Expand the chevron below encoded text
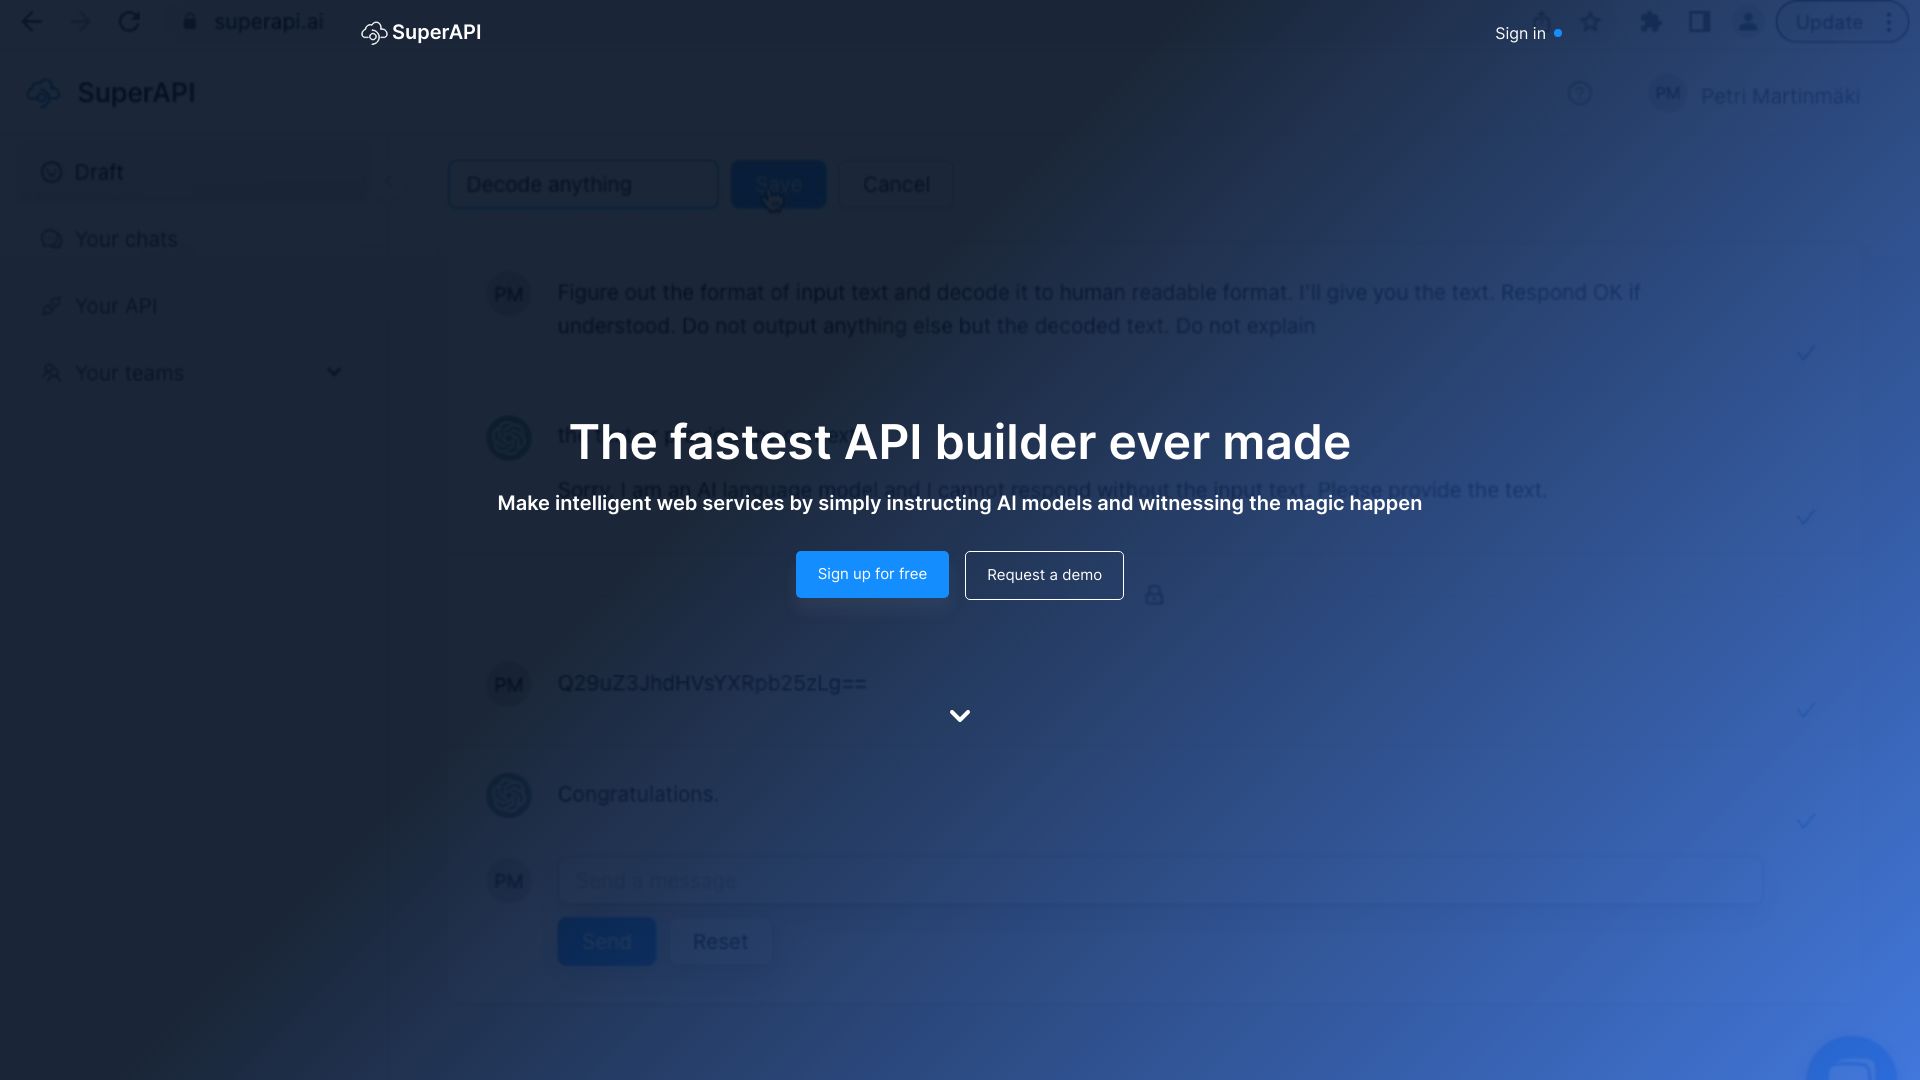The height and width of the screenshot is (1080, 1920). tap(960, 716)
